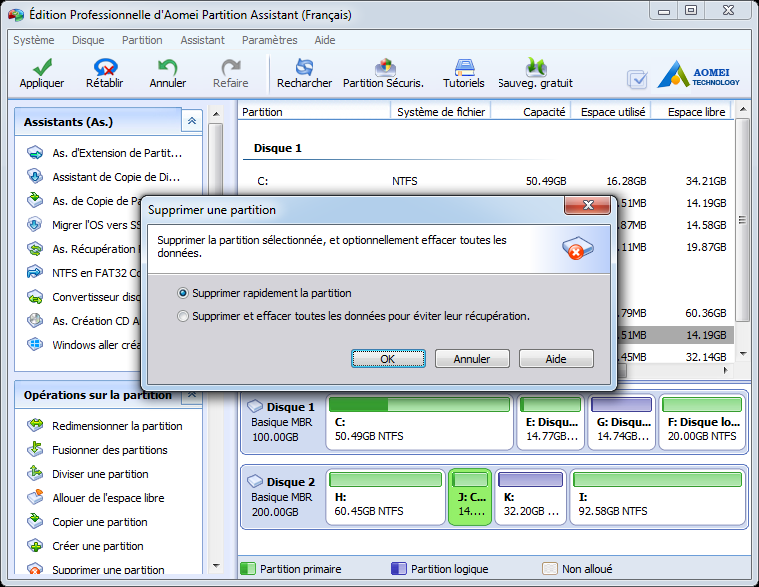Image resolution: width=759 pixels, height=587 pixels.
Task: Close the Supprimer une partition dialog
Action: [x=587, y=205]
